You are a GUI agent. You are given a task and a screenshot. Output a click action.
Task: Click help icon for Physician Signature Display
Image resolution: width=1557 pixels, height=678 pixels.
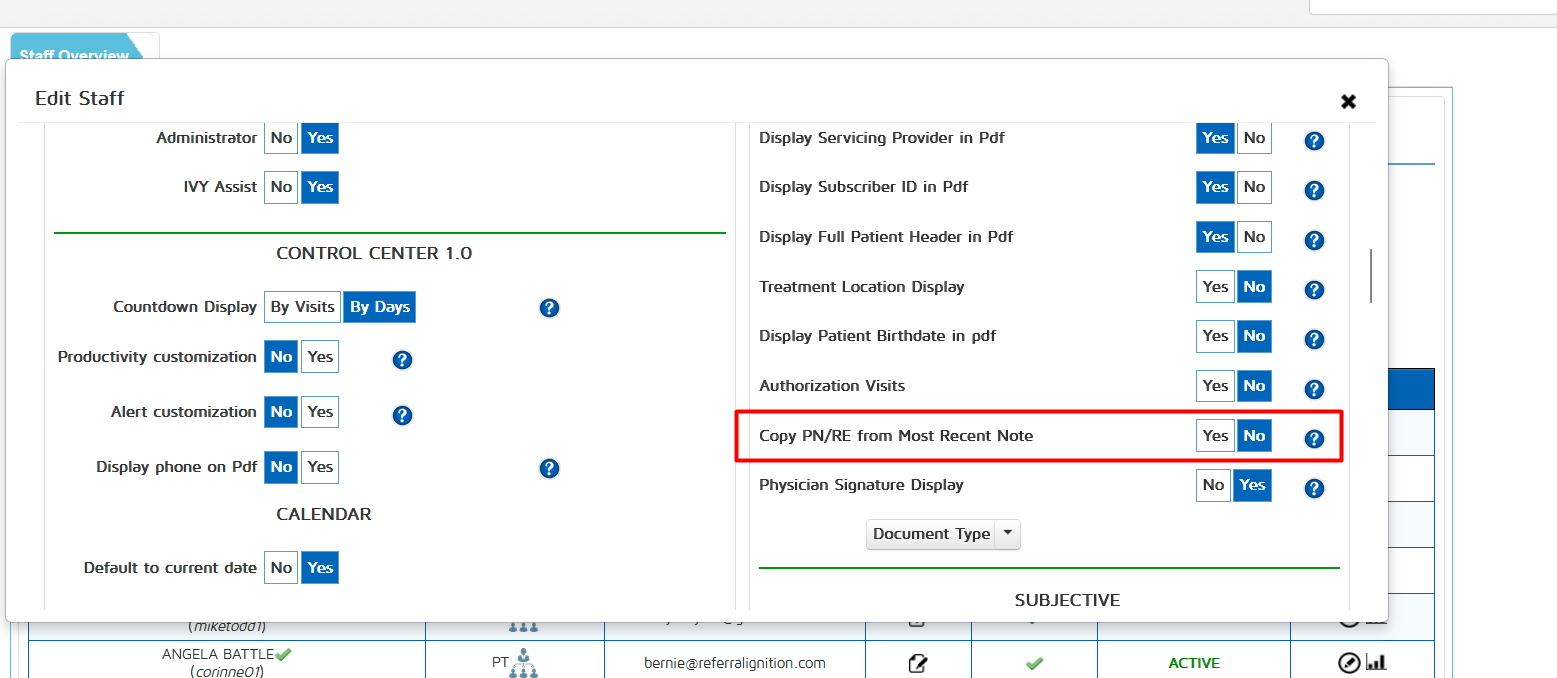click(x=1314, y=488)
